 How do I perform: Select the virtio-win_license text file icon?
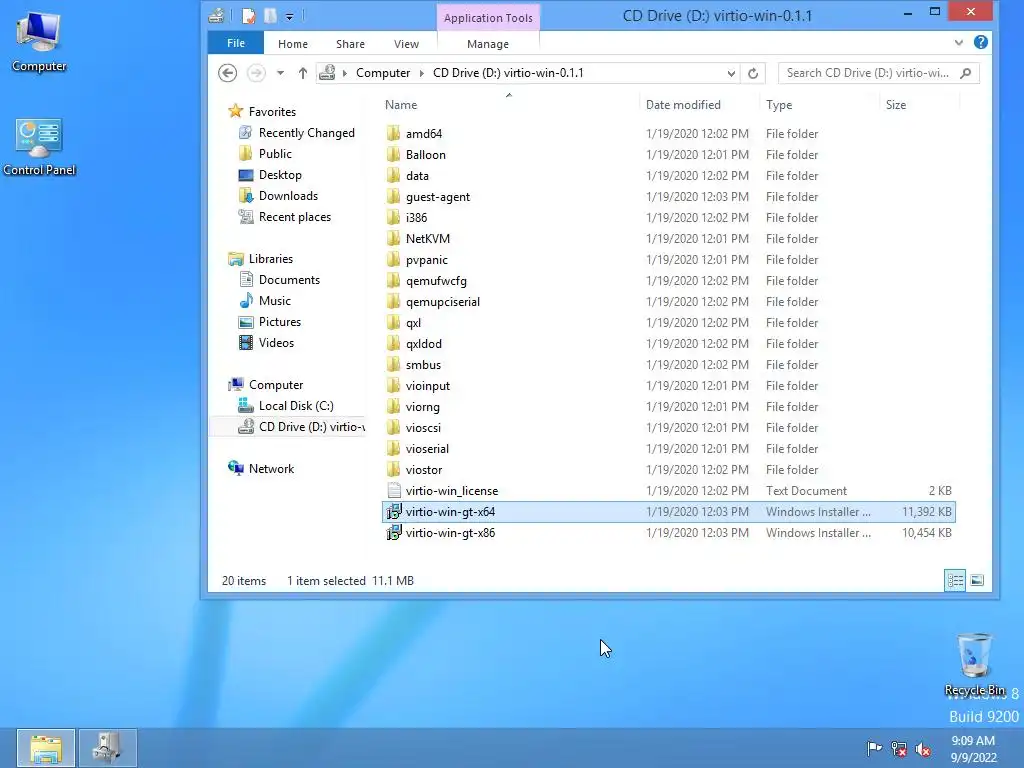coord(394,490)
